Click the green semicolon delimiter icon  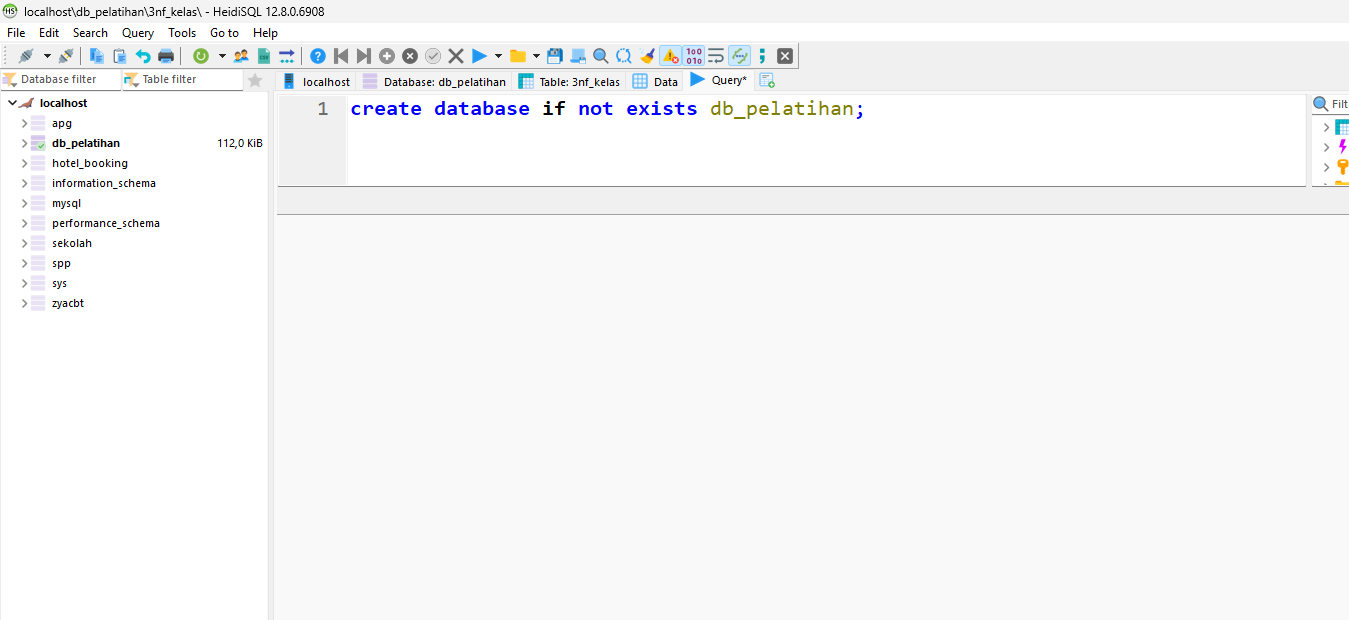click(x=762, y=56)
